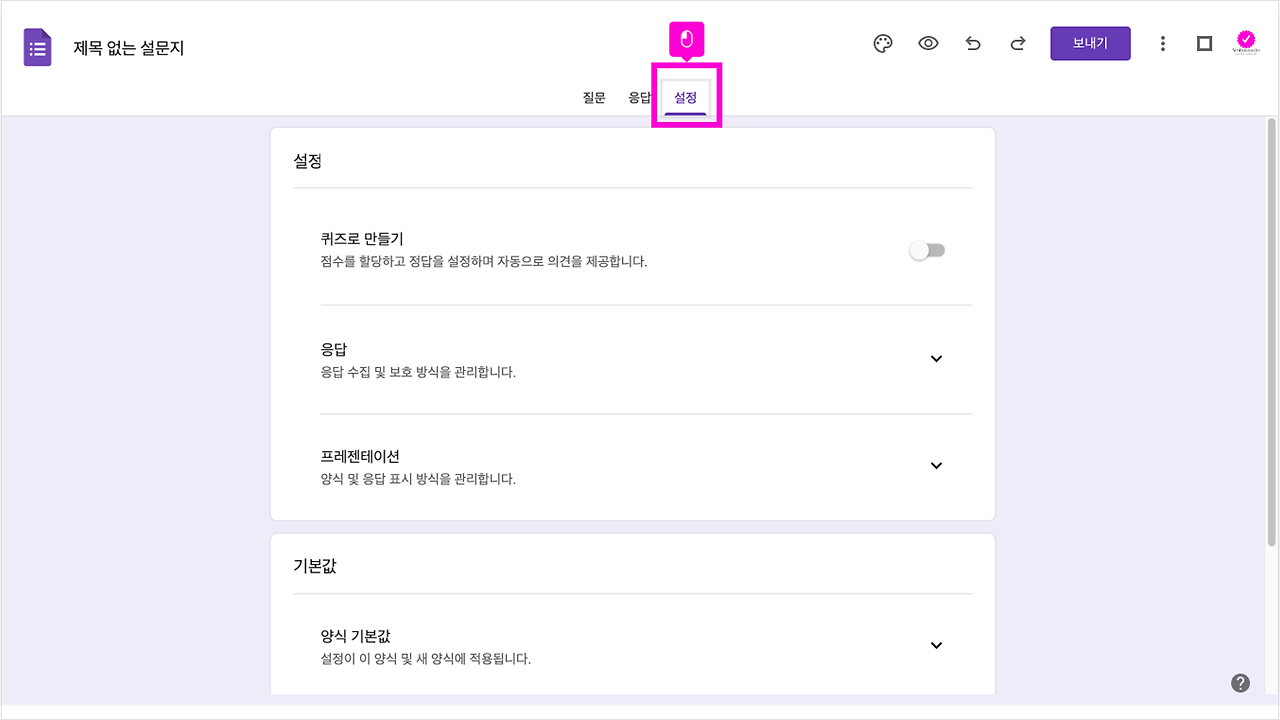The width and height of the screenshot is (1280, 720).
Task: Click the account profile avatar icon
Action: tap(1246, 40)
